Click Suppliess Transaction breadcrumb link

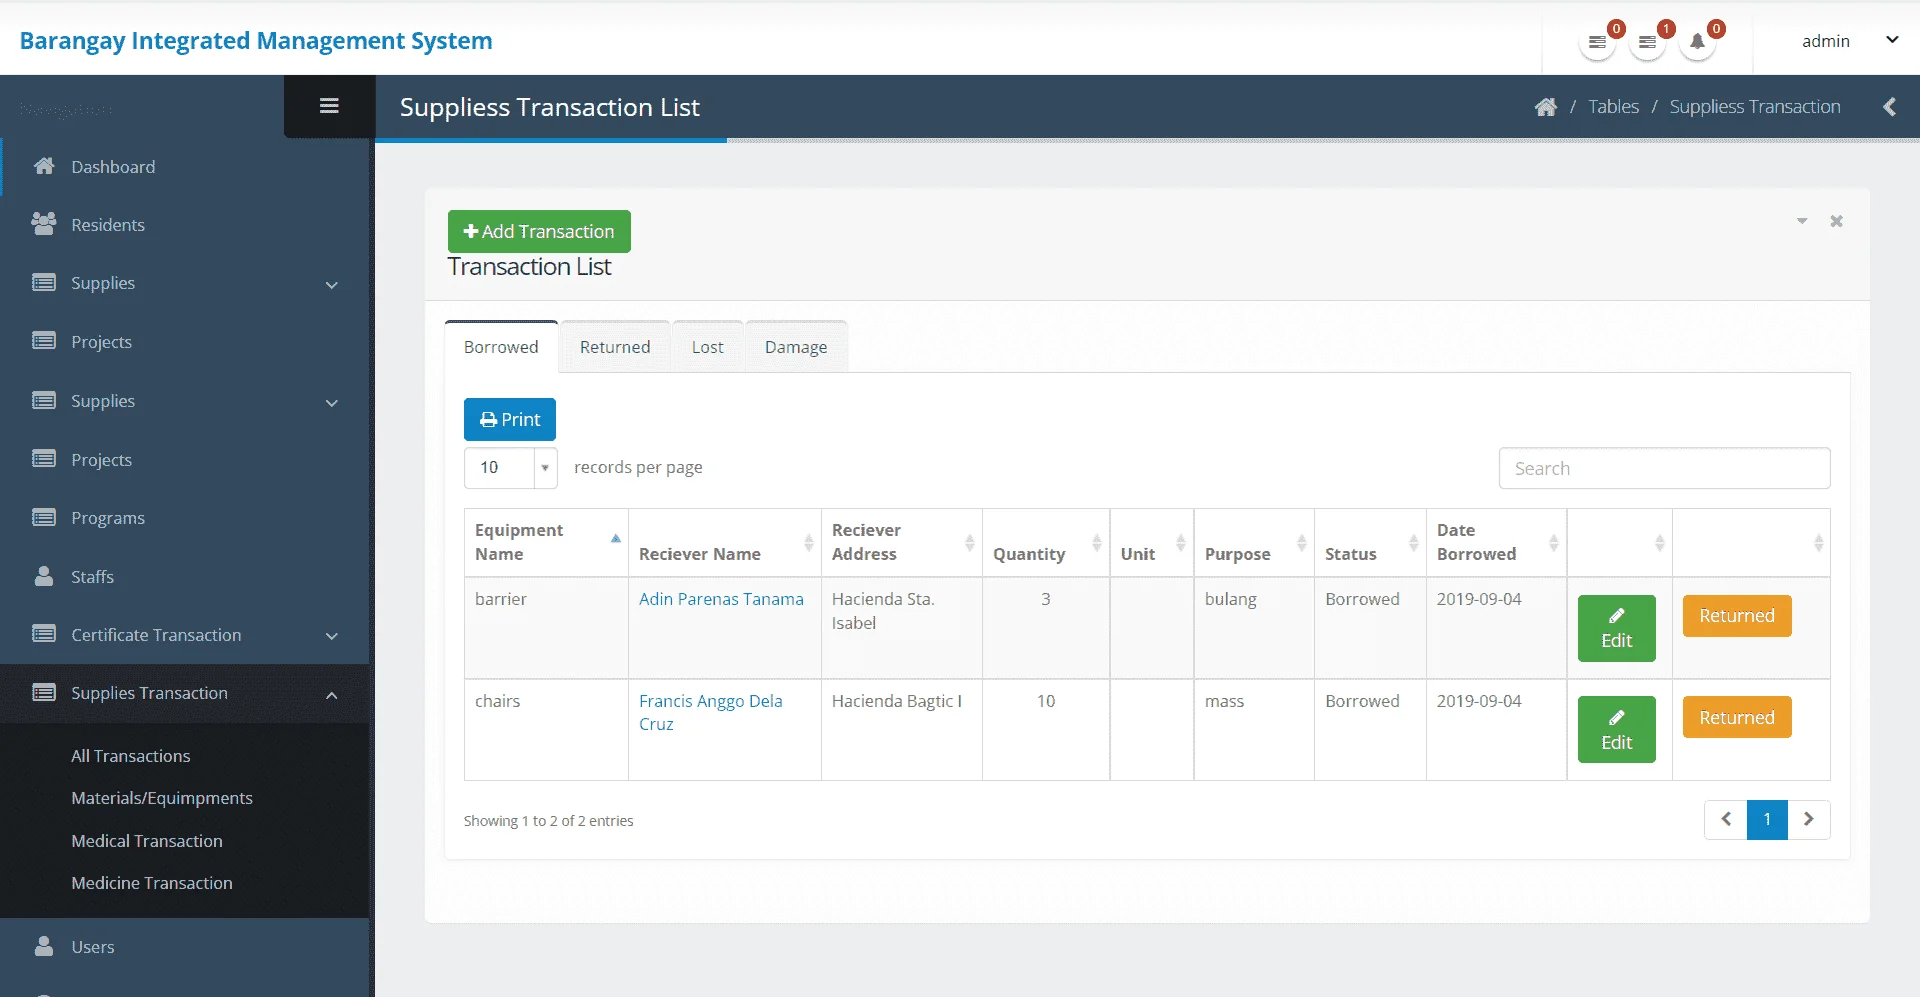point(1755,107)
